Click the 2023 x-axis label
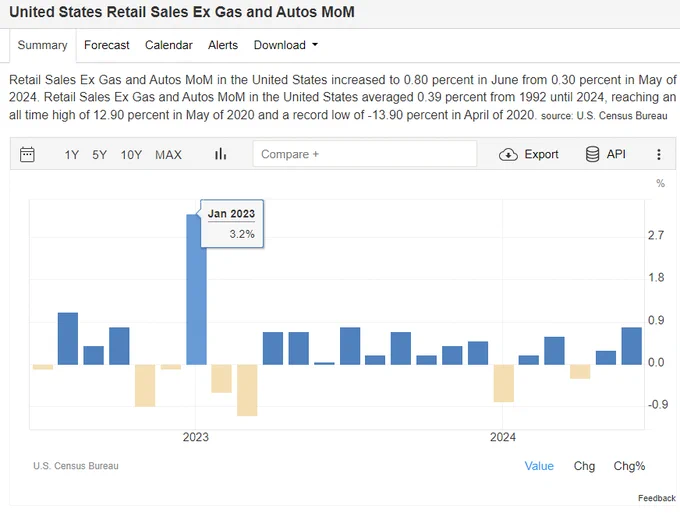The width and height of the screenshot is (680, 516). pos(196,437)
